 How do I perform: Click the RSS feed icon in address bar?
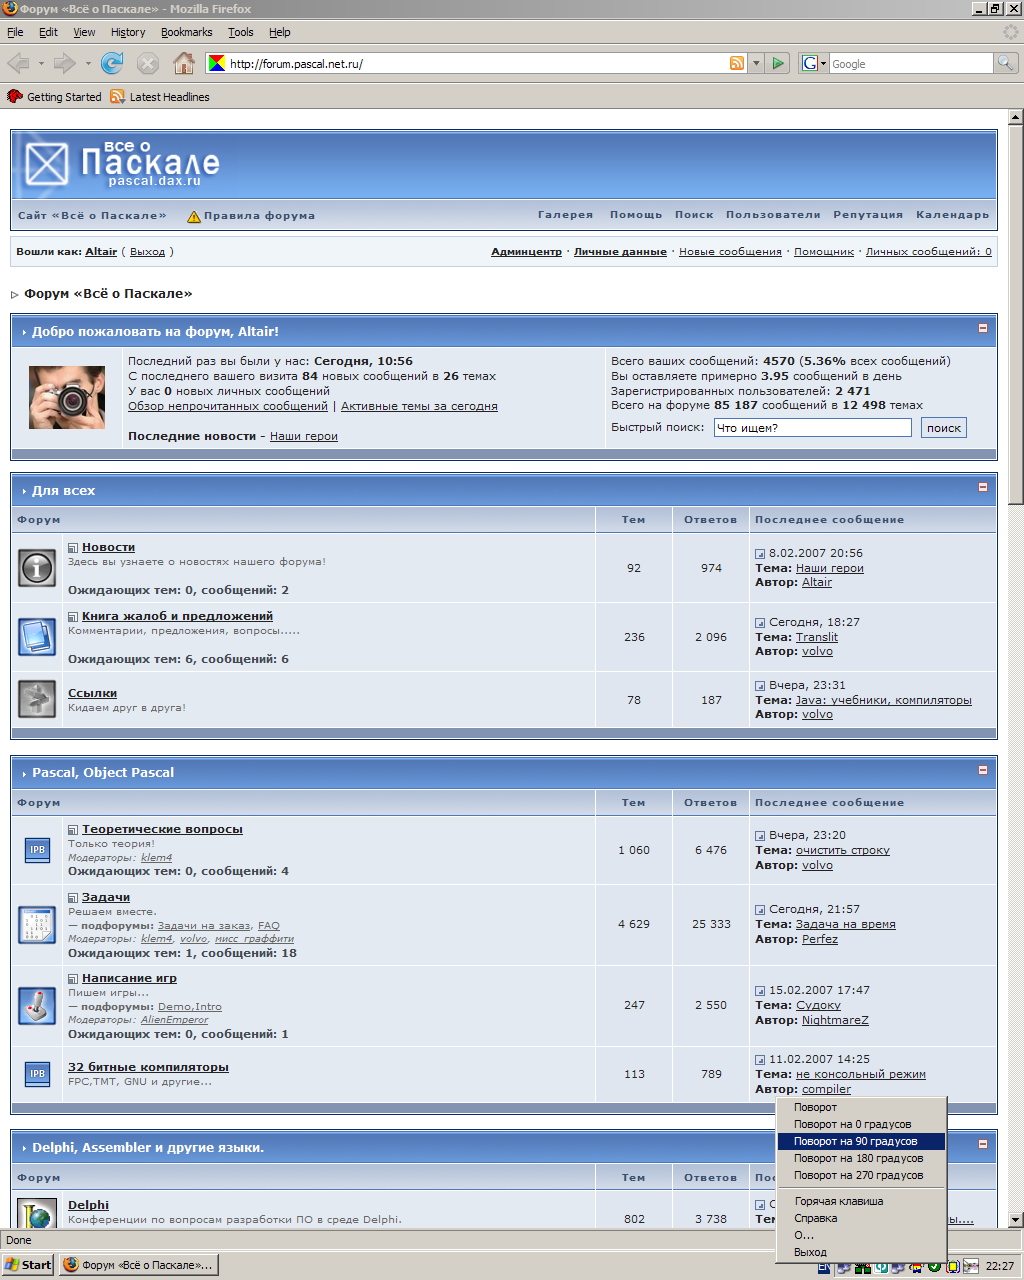click(x=737, y=64)
